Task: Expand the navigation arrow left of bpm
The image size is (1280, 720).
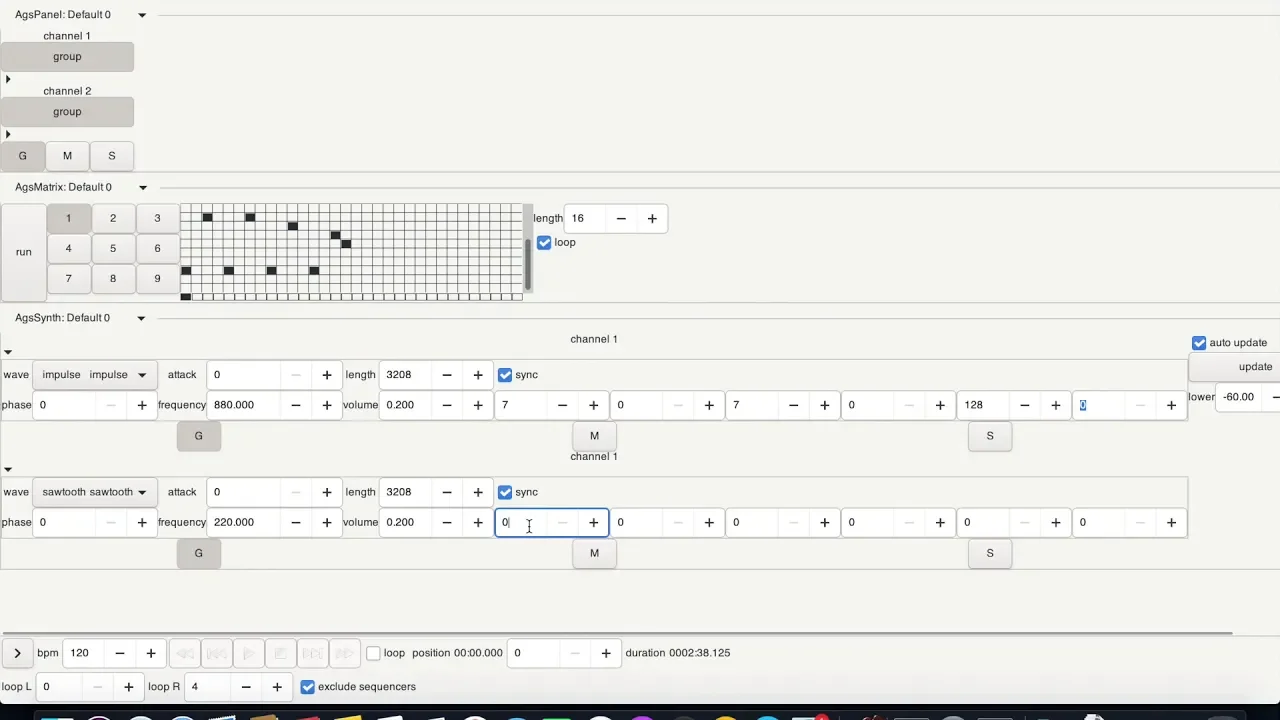Action: pos(17,653)
